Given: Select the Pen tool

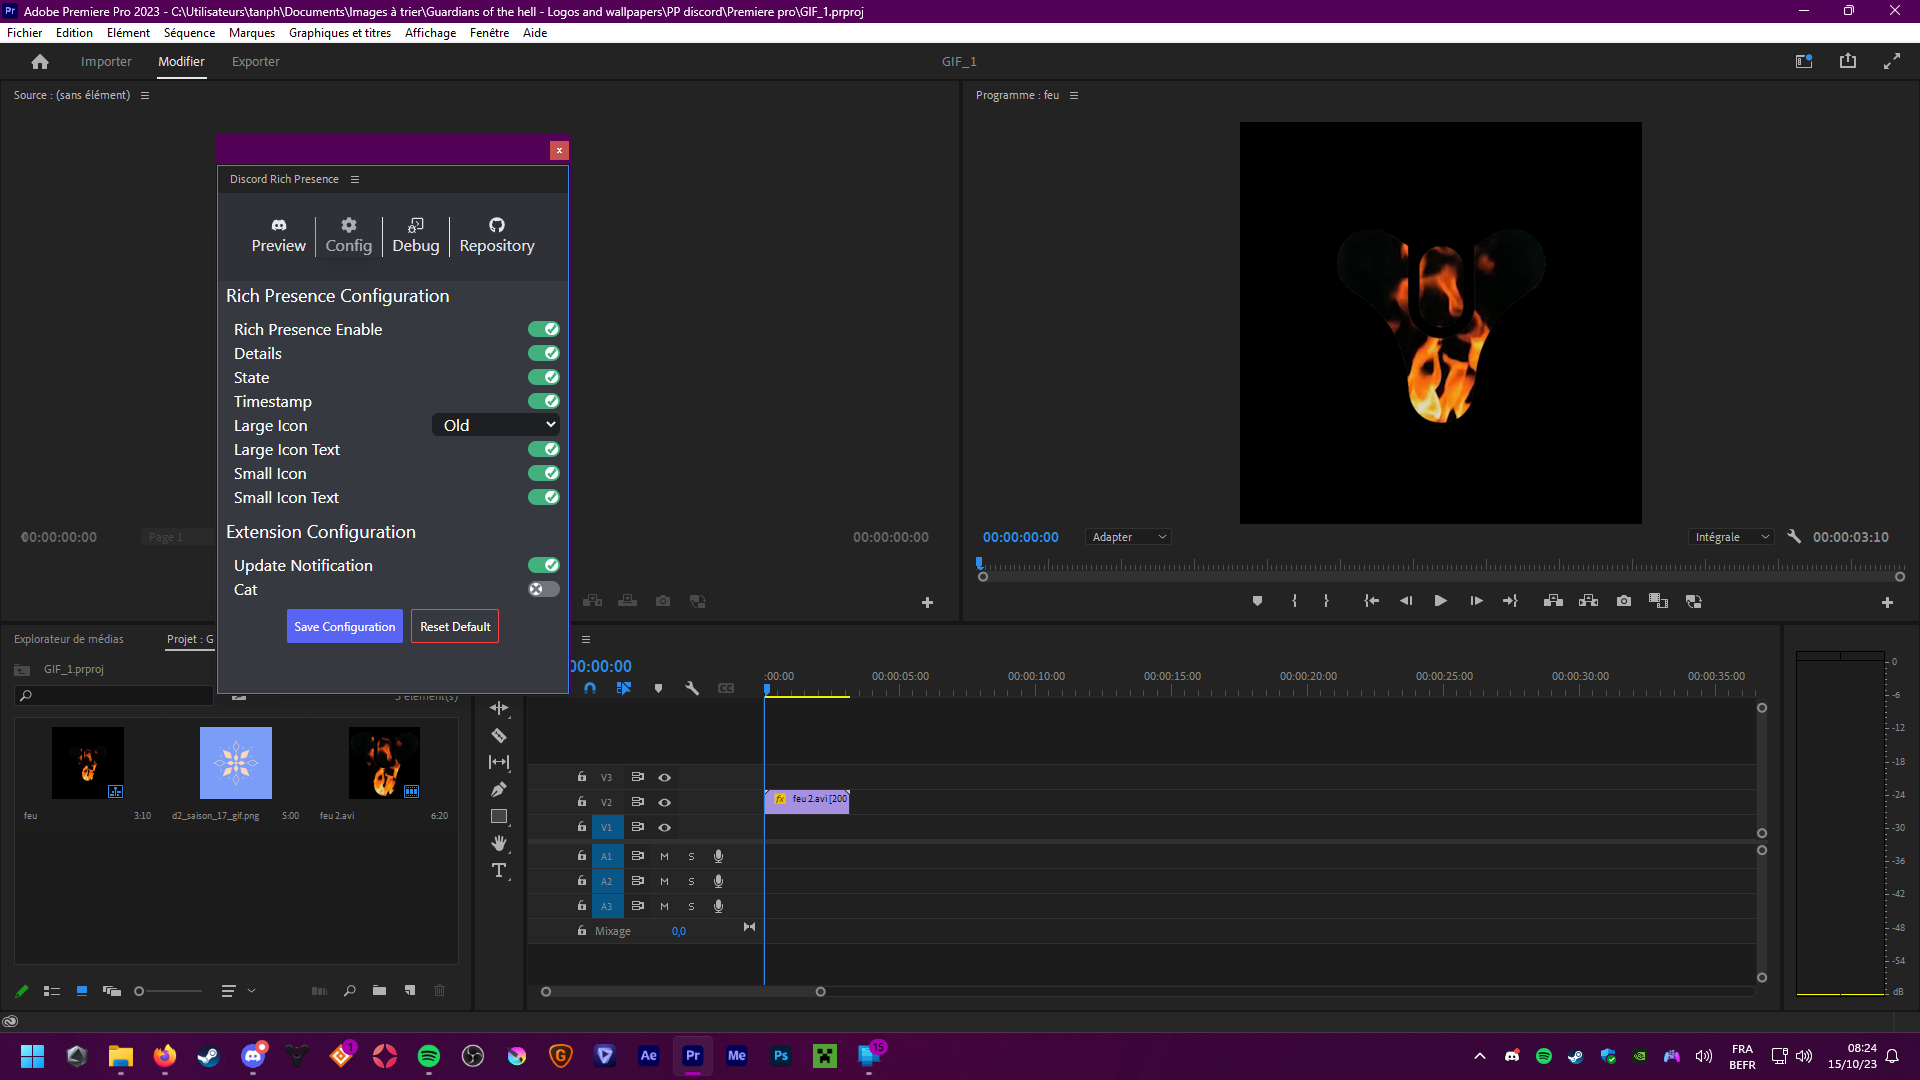Looking at the screenshot, I should (x=499, y=789).
